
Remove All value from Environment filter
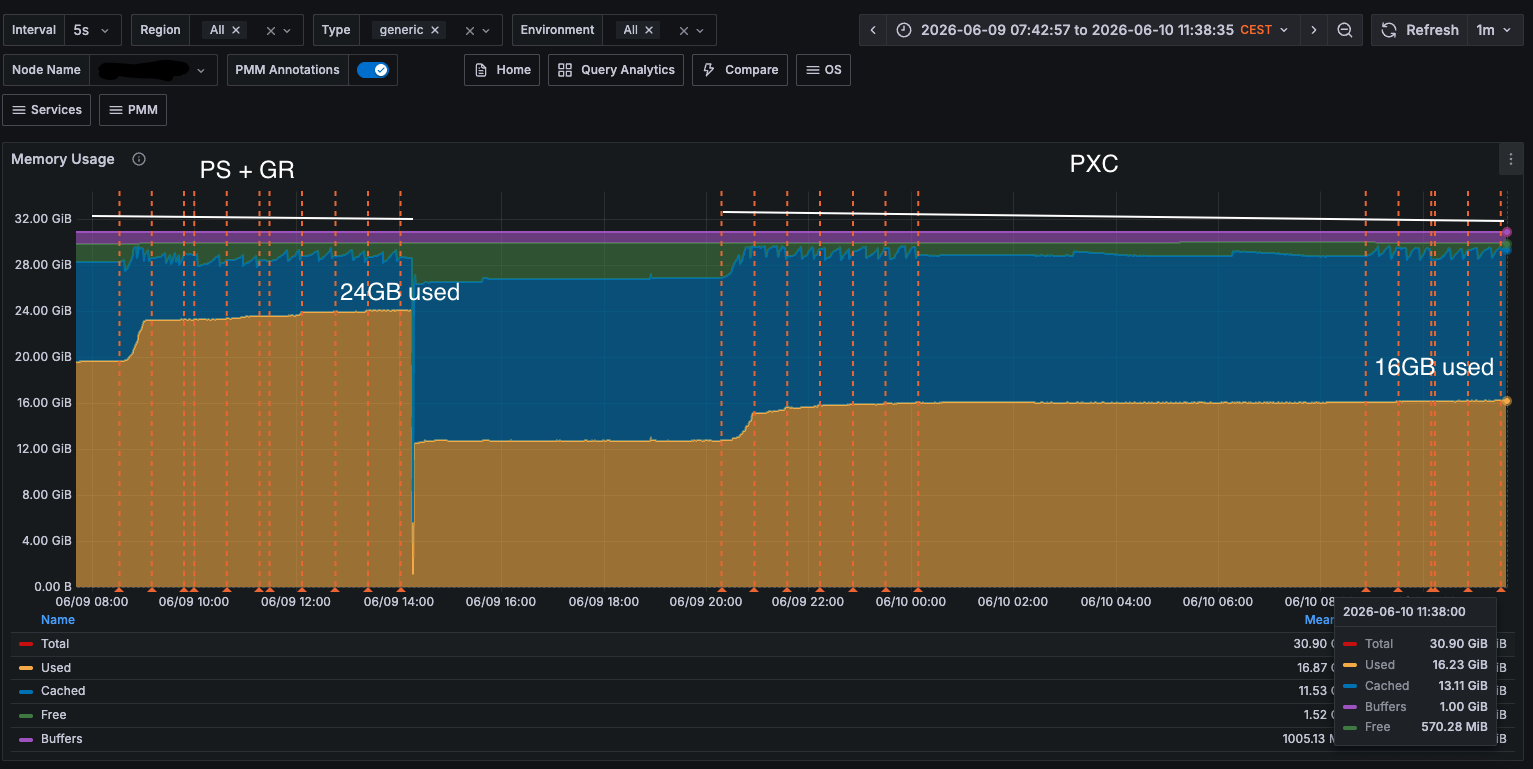(649, 30)
